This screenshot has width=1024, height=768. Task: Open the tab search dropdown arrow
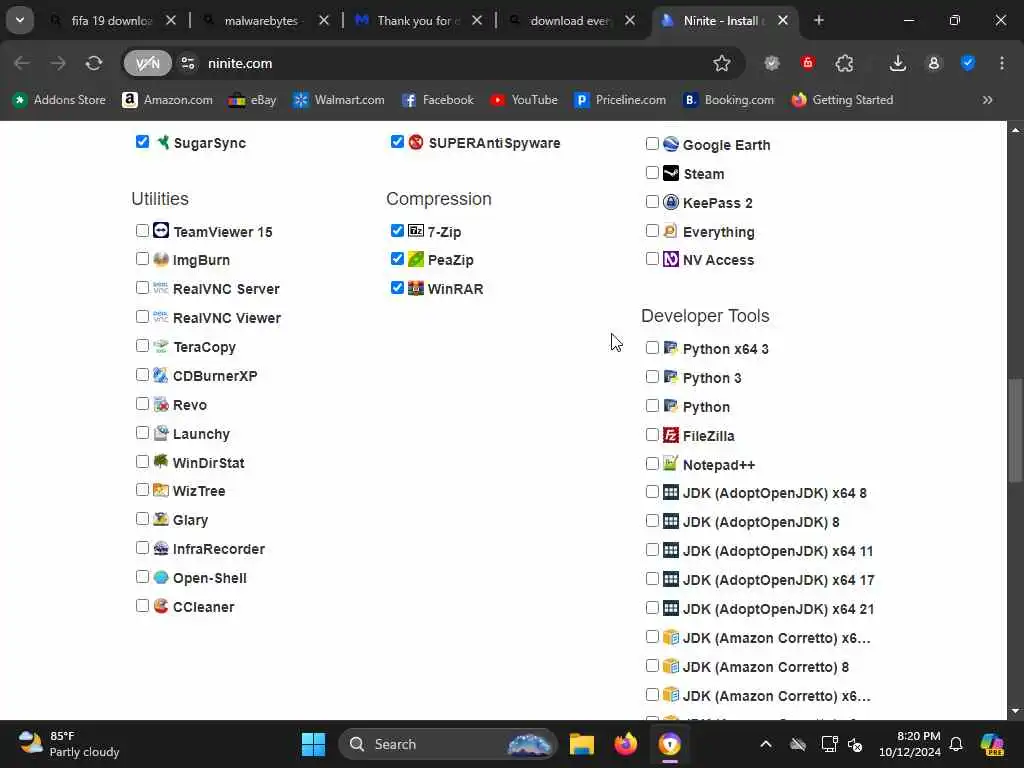(x=20, y=20)
